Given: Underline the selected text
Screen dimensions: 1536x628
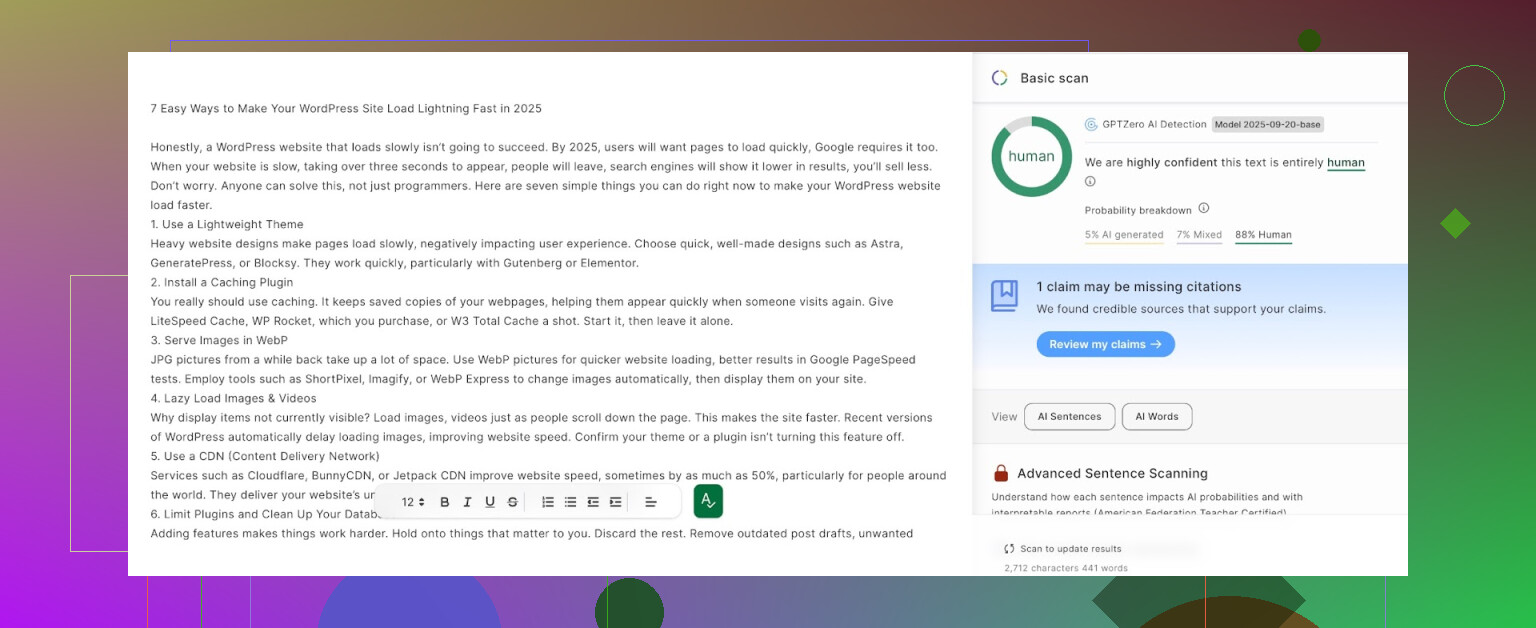Looking at the screenshot, I should pyautogui.click(x=490, y=502).
